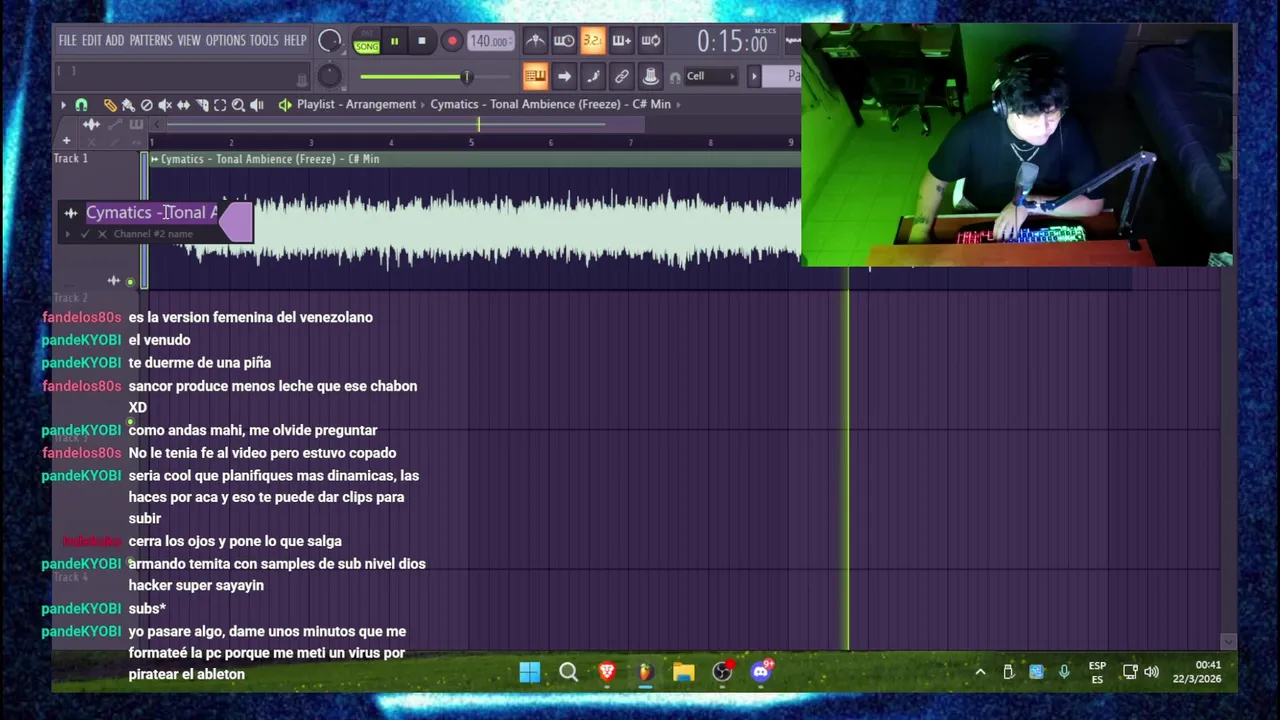
Task: Toggle note/clip grouping chain-link button
Action: 622,76
